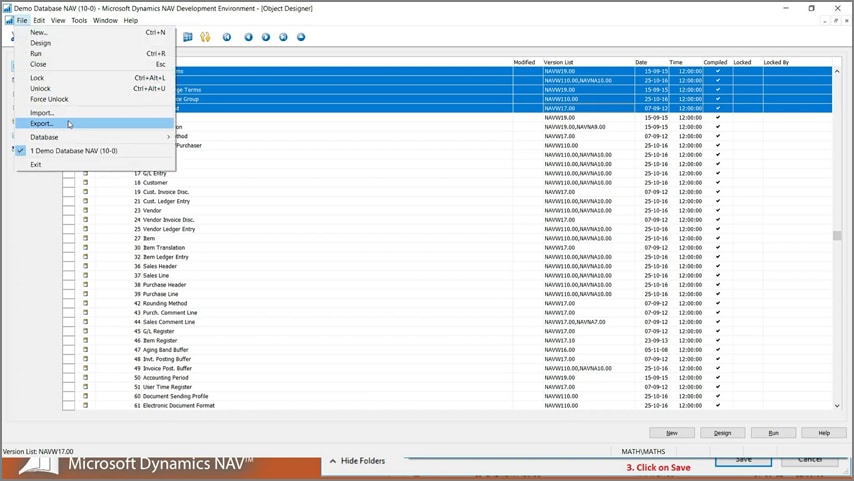
Task: Click the scrollbar down arrow of object list
Action: [x=837, y=405]
